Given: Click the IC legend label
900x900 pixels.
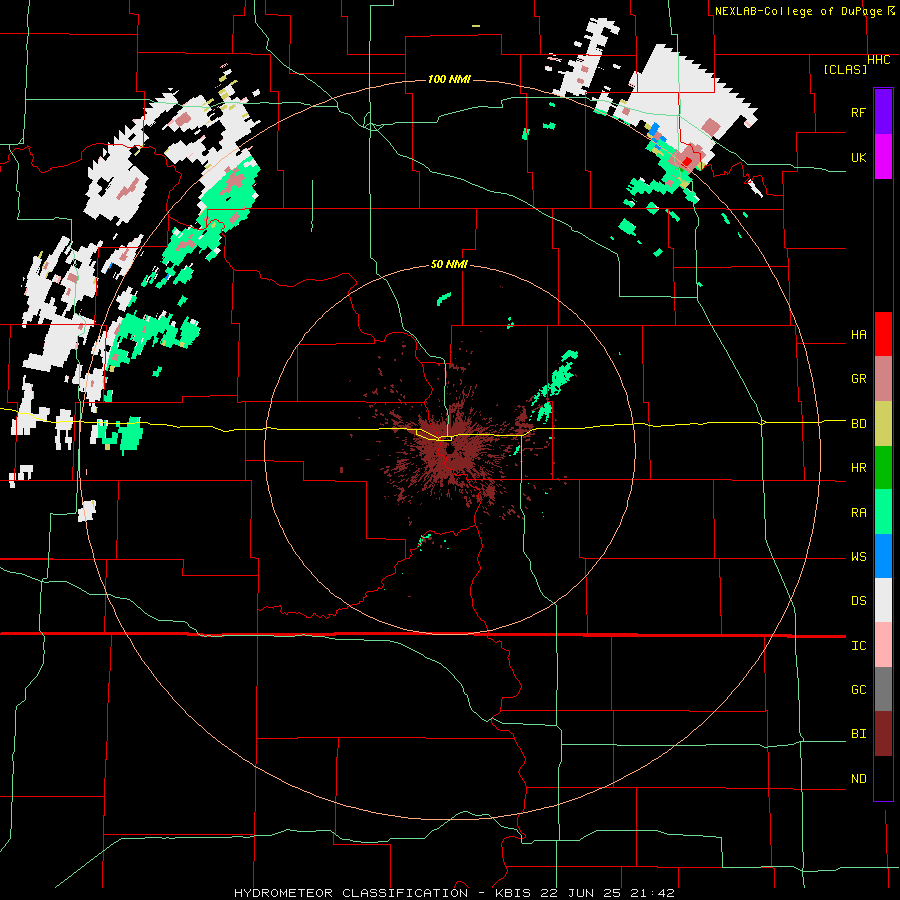Looking at the screenshot, I should click(859, 646).
